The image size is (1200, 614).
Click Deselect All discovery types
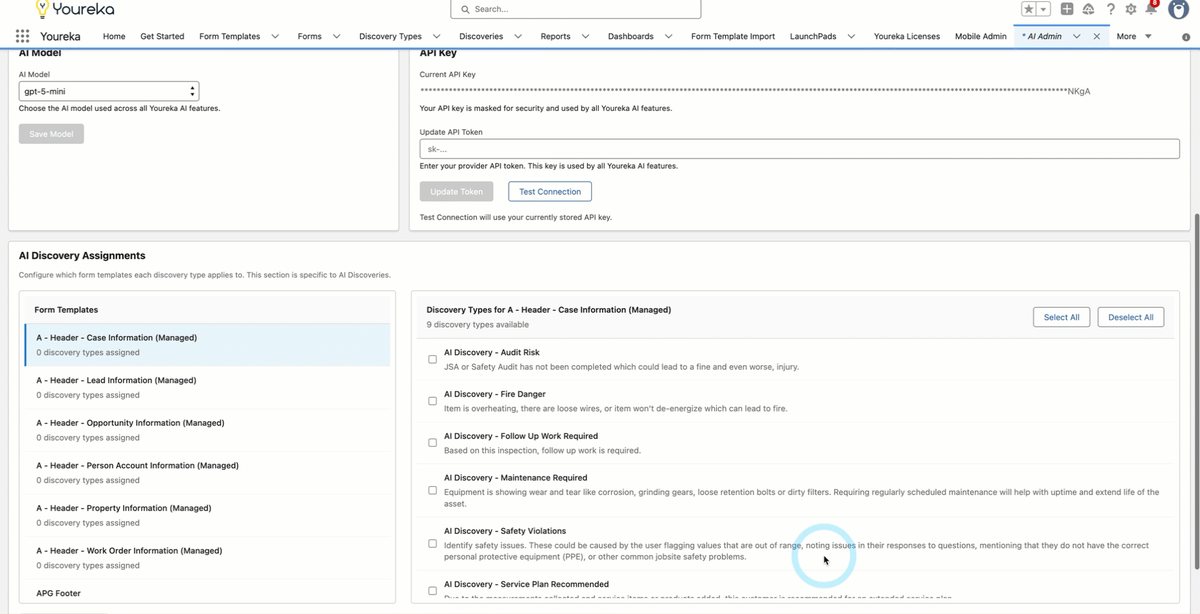pos(1131,317)
